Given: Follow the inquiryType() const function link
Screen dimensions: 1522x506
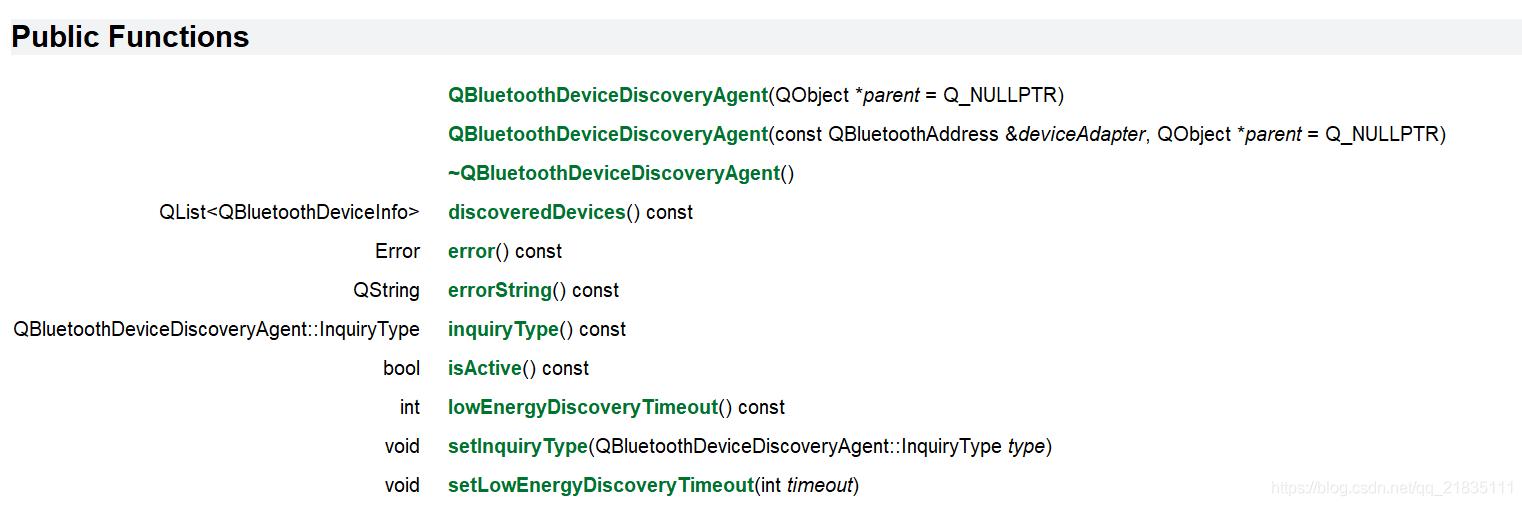Looking at the screenshot, I should [x=503, y=329].
